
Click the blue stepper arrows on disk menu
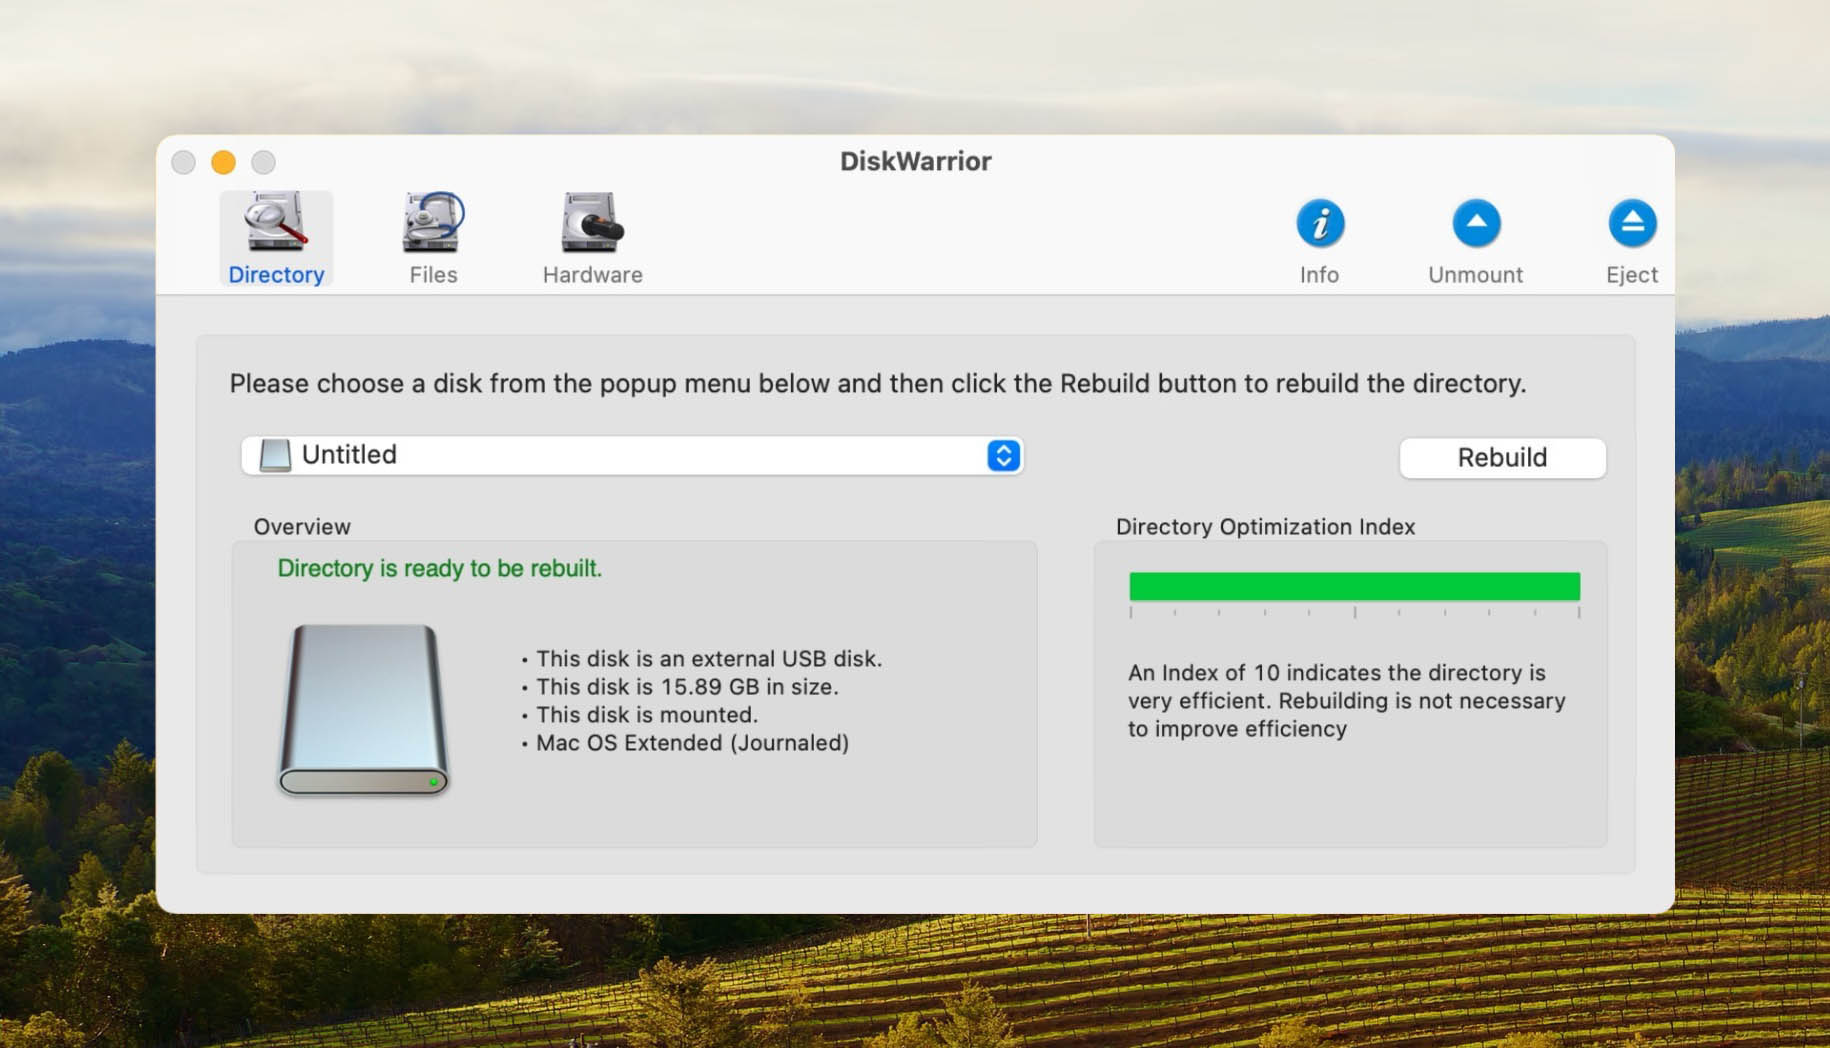coord(1003,455)
